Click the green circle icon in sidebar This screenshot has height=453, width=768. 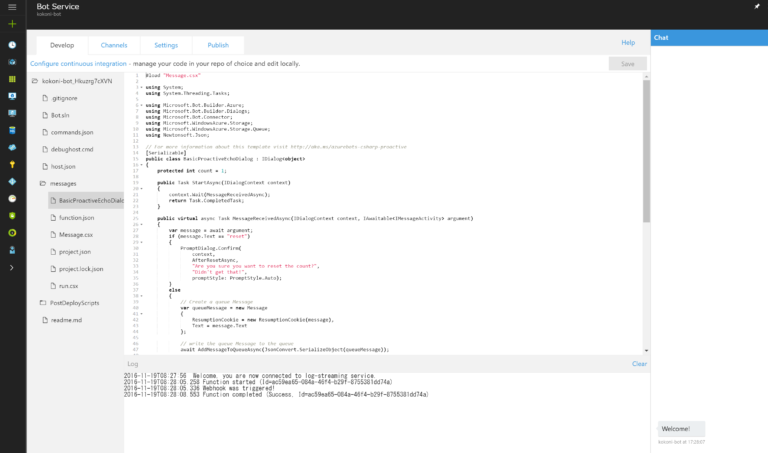[x=11, y=233]
